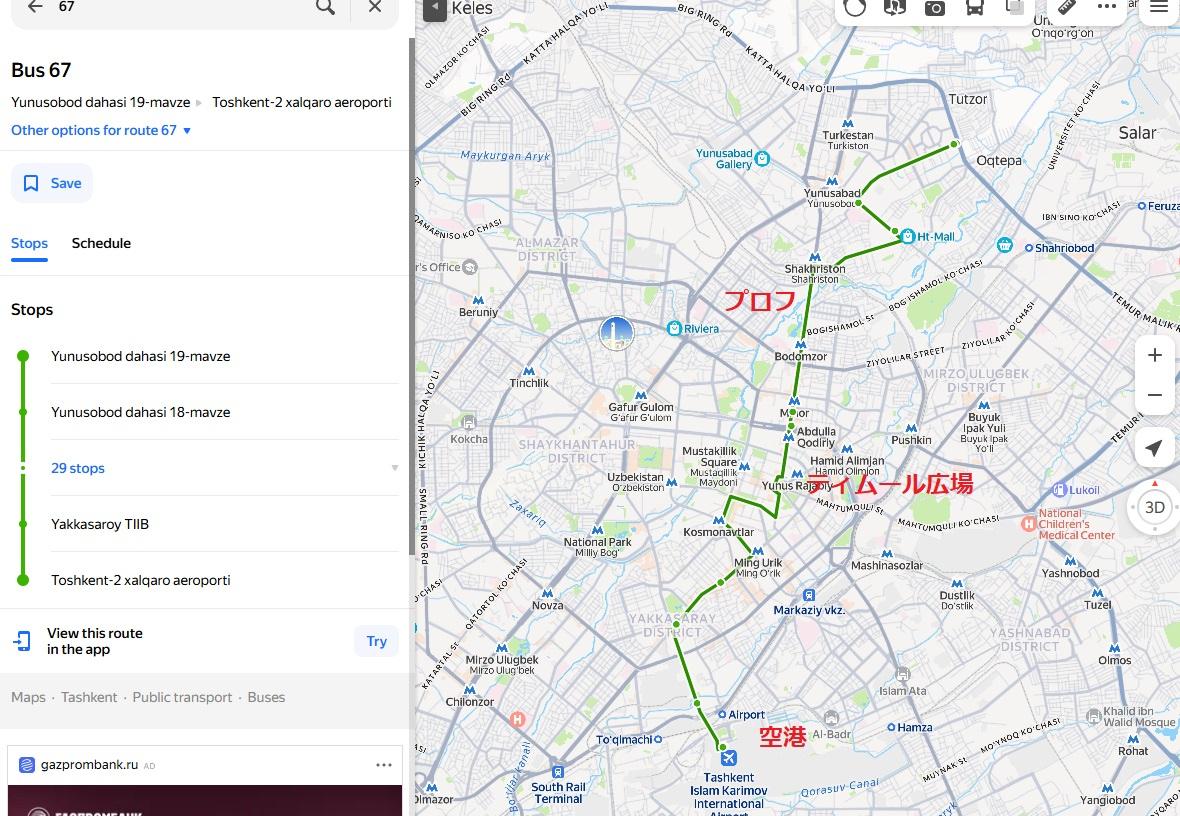
Task: Switch to the Schedule tab
Action: click(x=101, y=243)
